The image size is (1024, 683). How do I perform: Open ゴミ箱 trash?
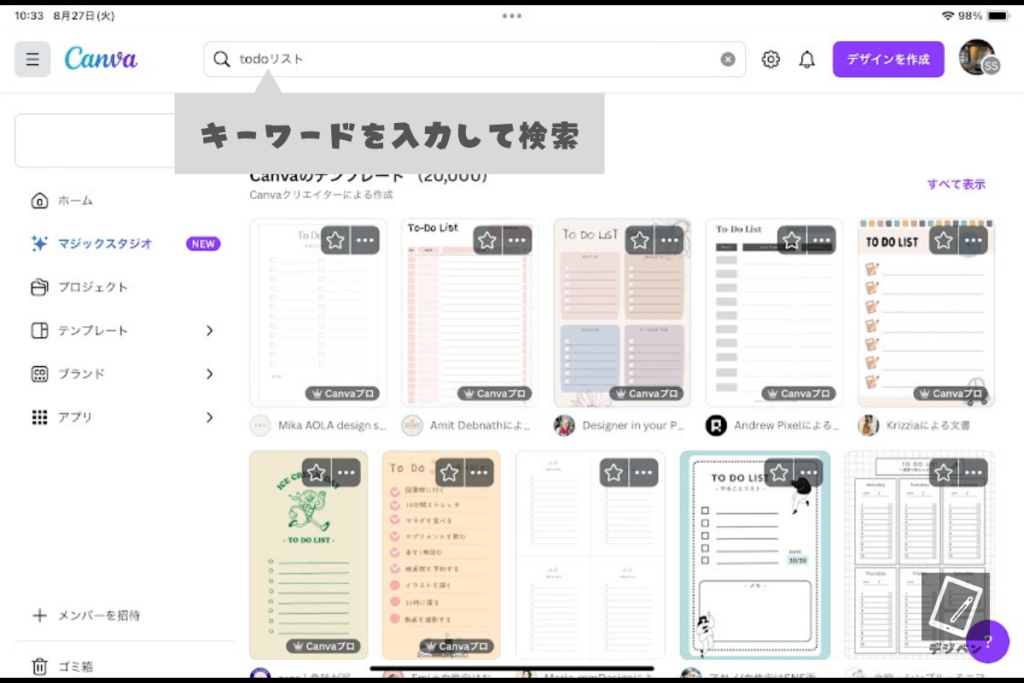pos(63,666)
